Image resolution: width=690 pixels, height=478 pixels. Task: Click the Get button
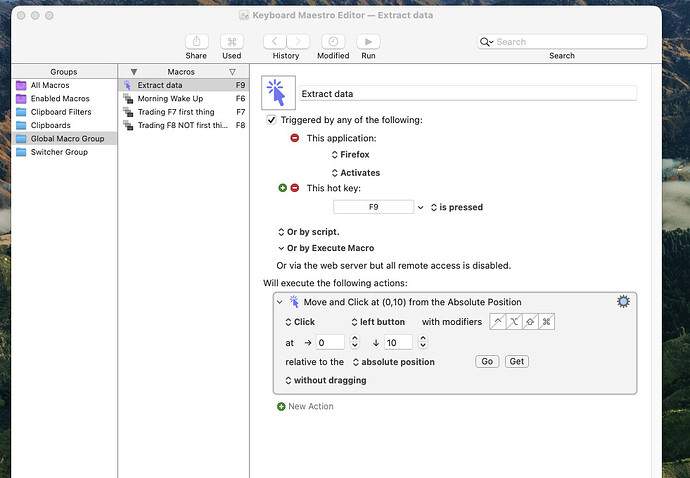pyautogui.click(x=517, y=361)
